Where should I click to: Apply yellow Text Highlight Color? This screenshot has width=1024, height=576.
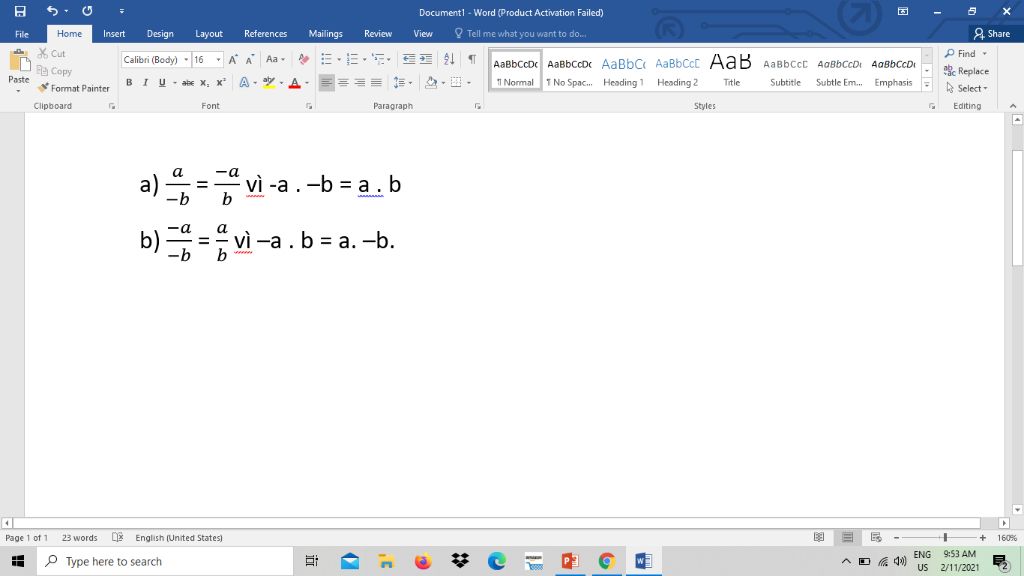[268, 82]
